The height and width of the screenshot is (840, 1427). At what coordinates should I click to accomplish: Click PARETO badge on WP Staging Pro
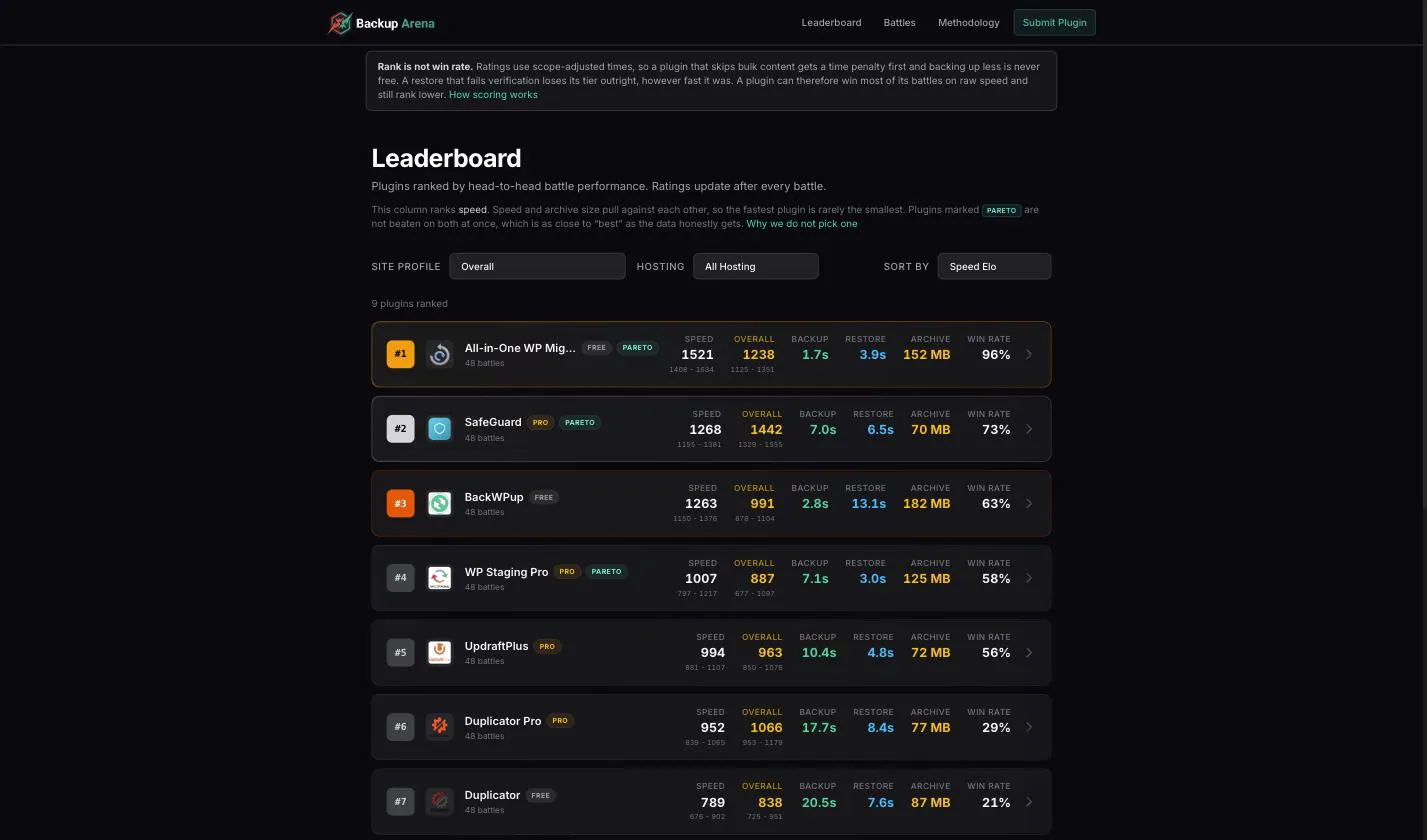[x=606, y=572]
